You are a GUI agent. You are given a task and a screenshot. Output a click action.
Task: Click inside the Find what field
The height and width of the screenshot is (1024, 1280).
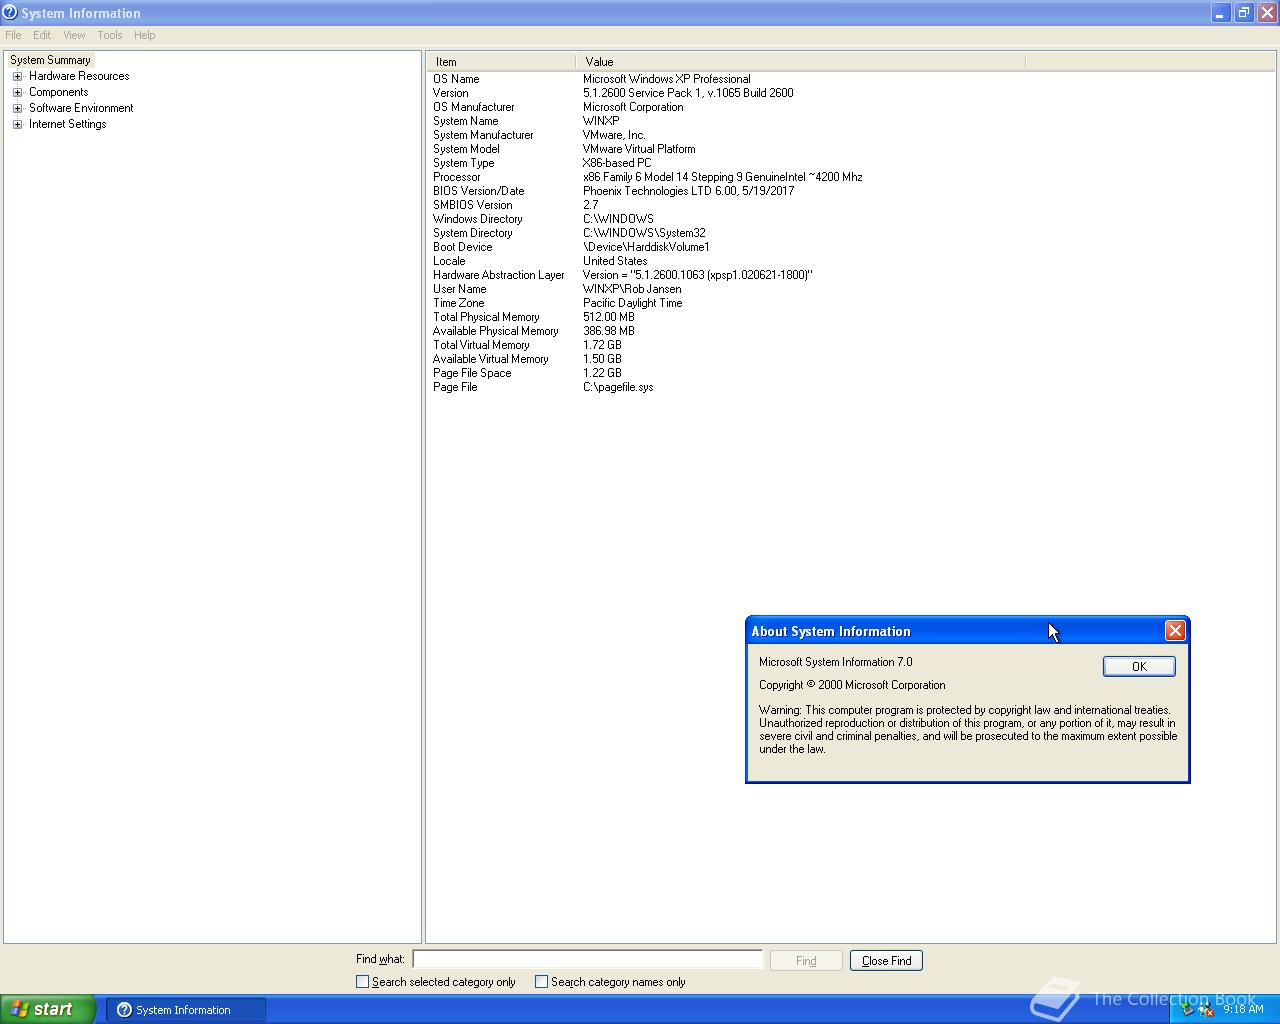coord(588,959)
